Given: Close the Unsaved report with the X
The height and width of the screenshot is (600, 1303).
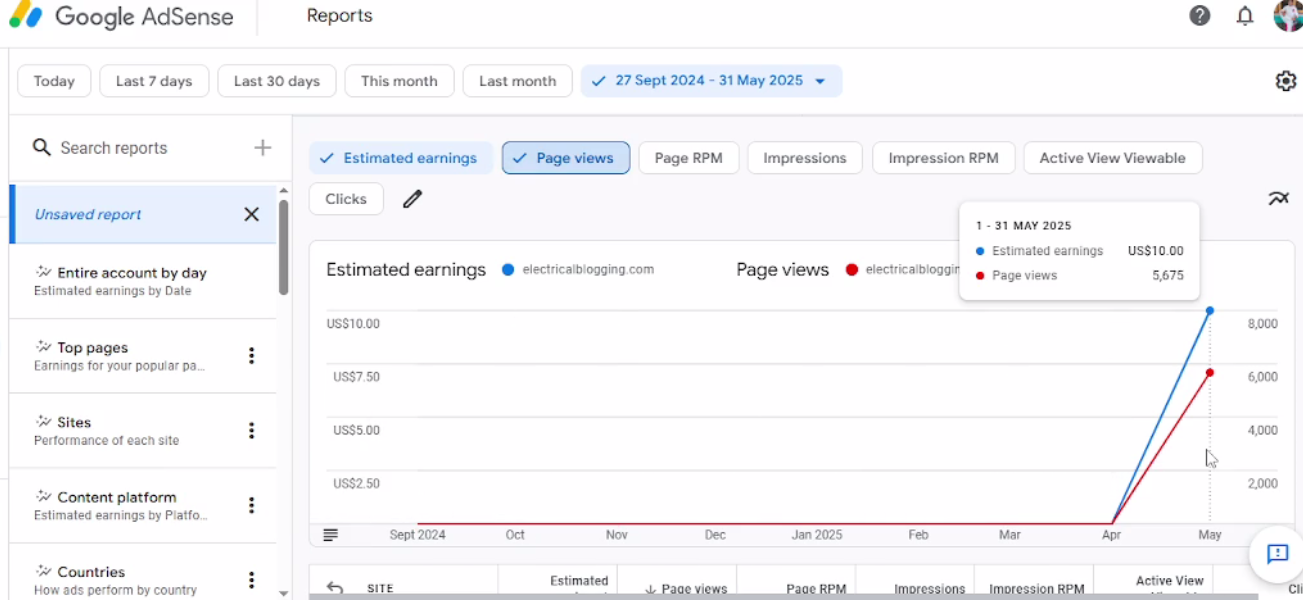Looking at the screenshot, I should pyautogui.click(x=252, y=214).
